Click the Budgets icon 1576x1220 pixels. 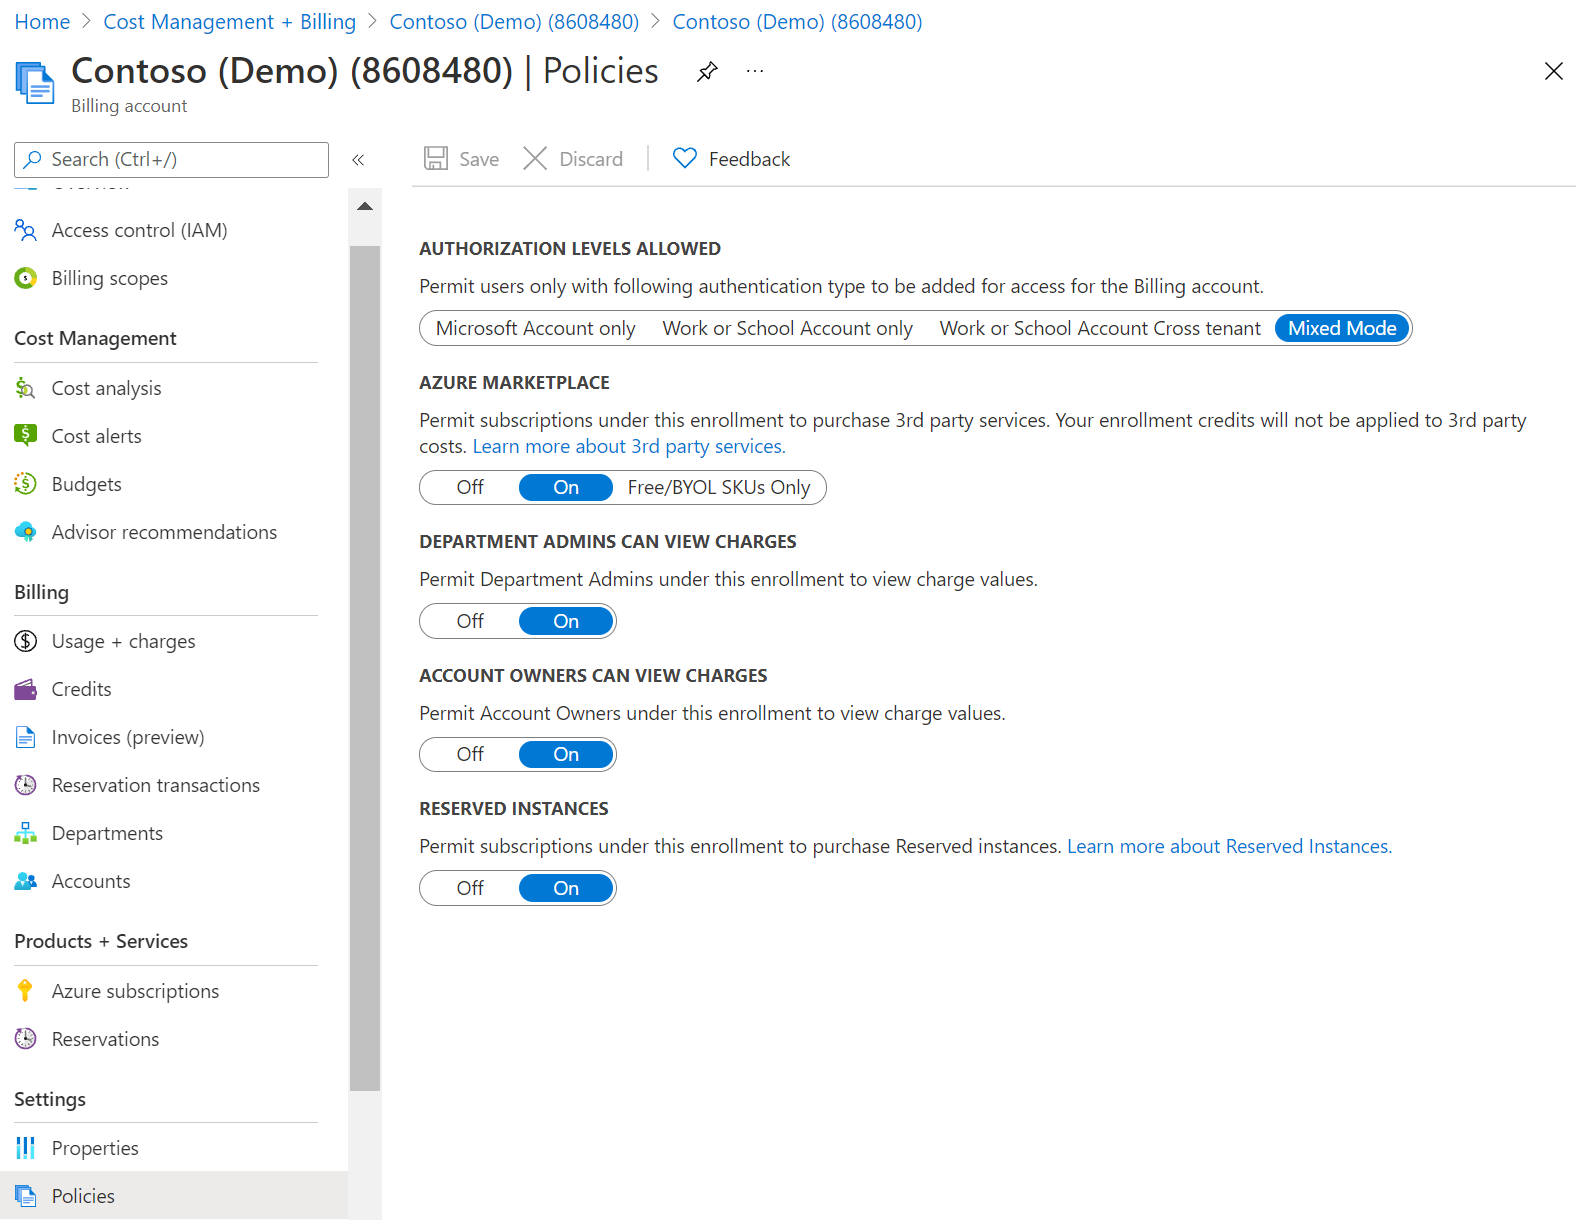[26, 484]
